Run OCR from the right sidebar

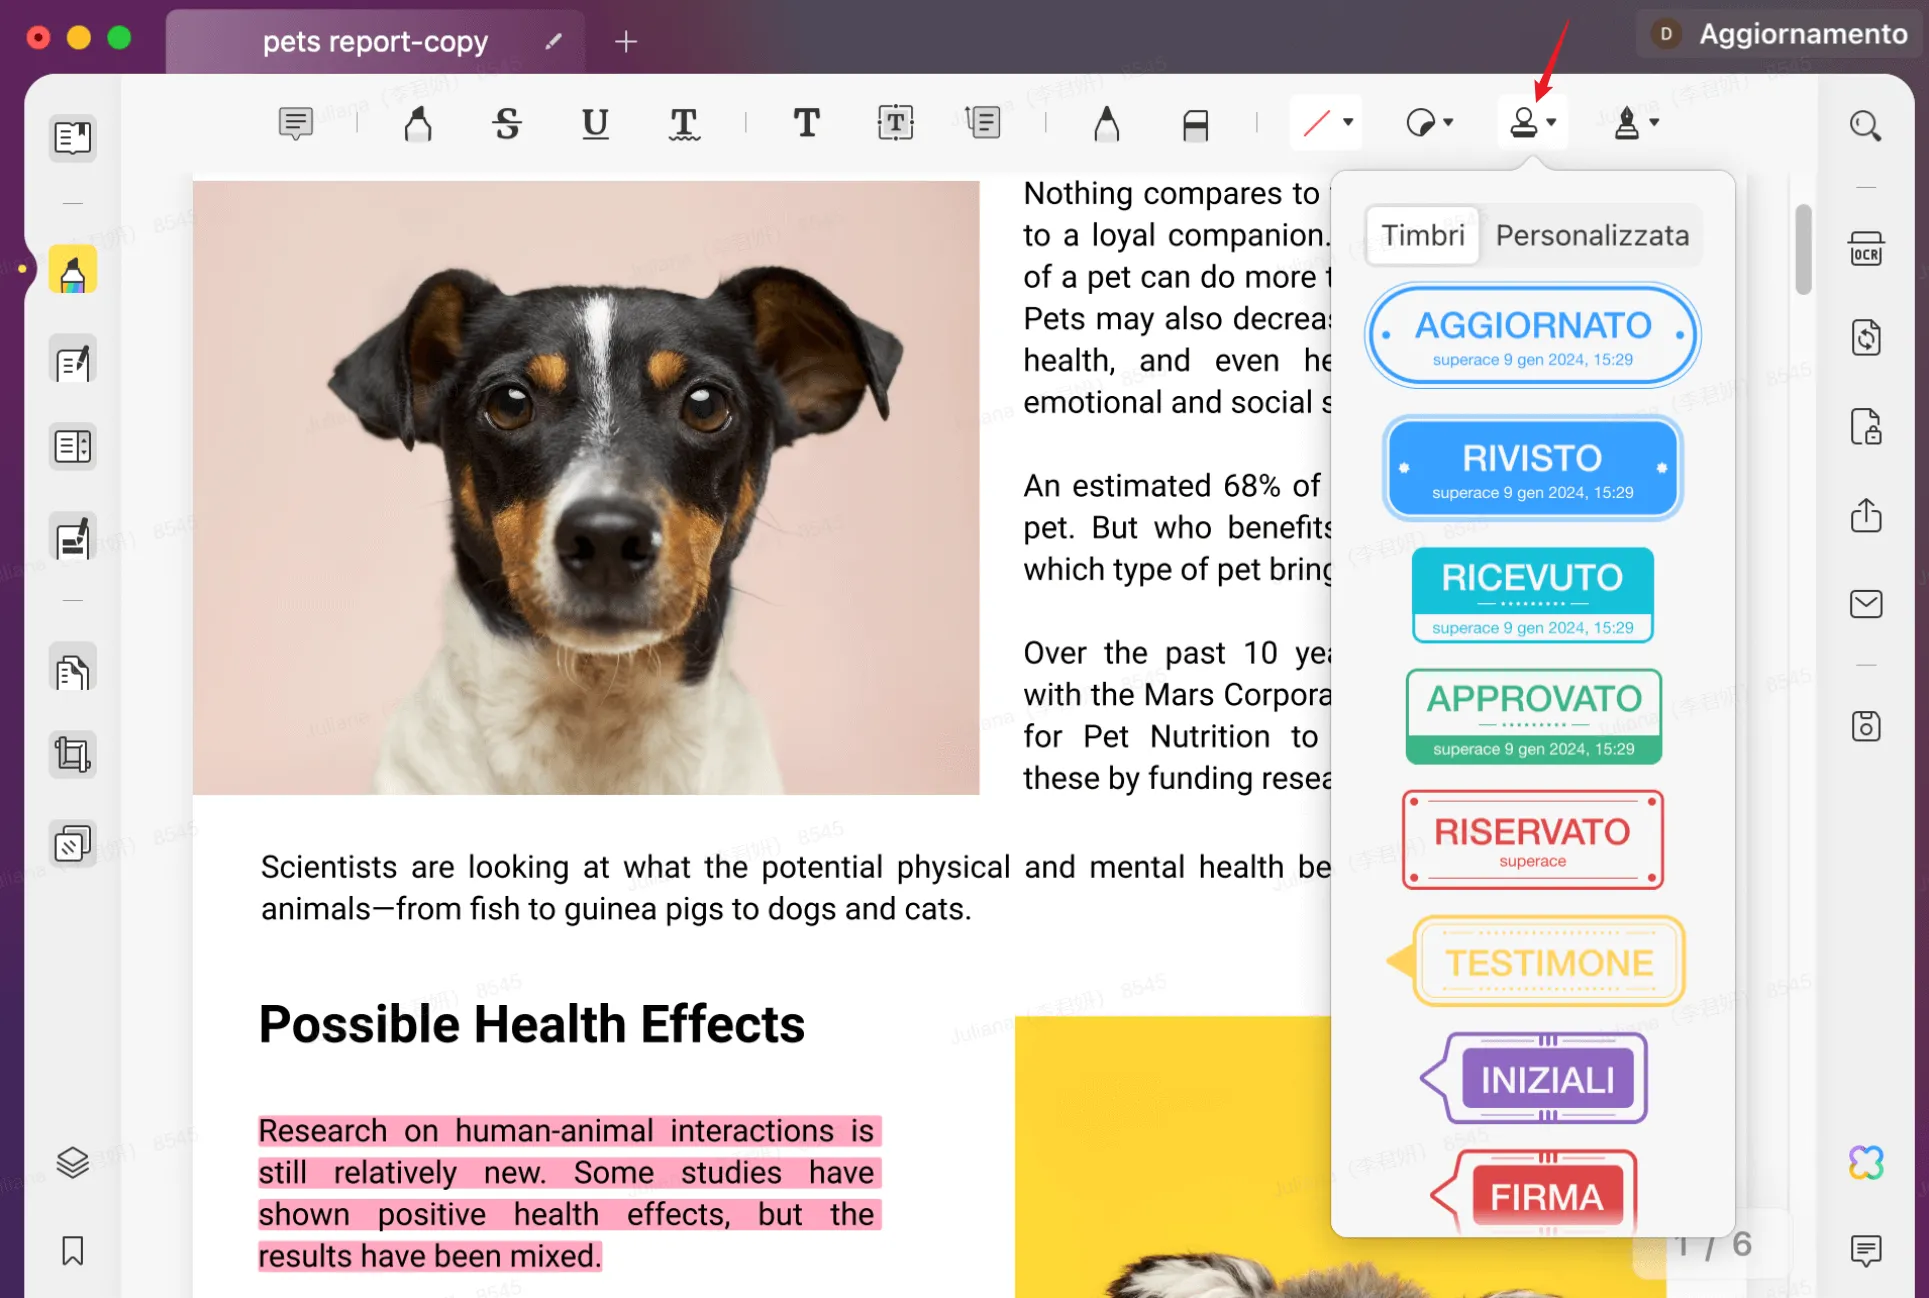(1865, 249)
